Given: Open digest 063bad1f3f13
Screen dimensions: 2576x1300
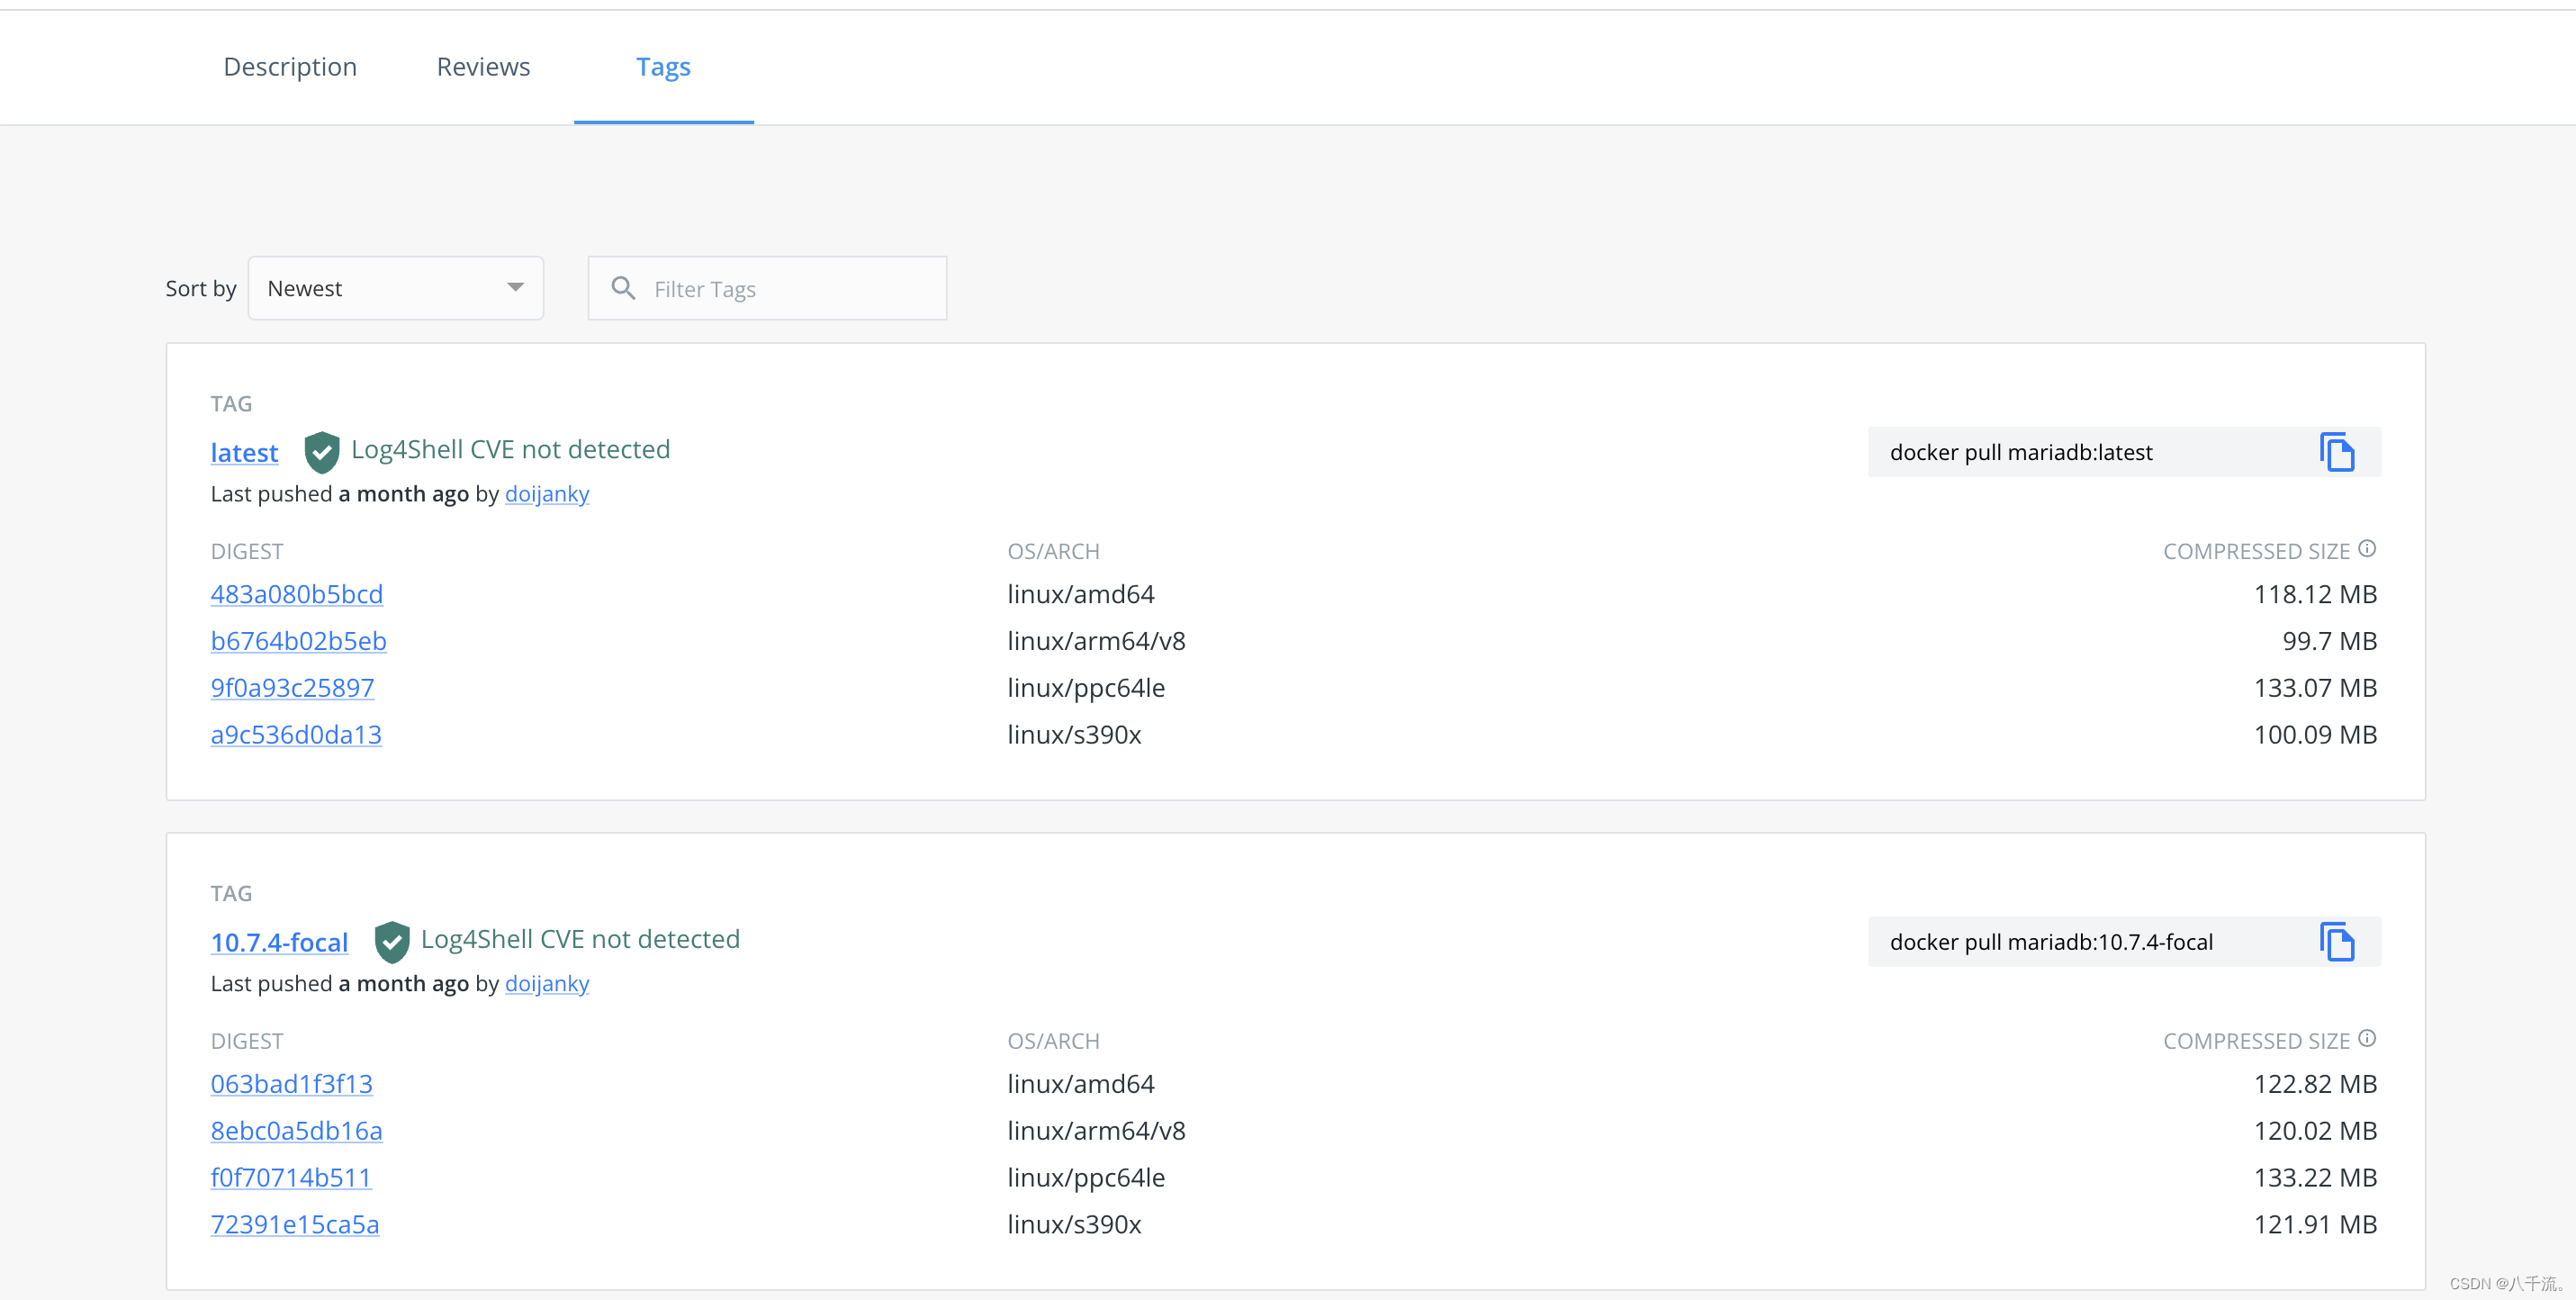Looking at the screenshot, I should [291, 1084].
